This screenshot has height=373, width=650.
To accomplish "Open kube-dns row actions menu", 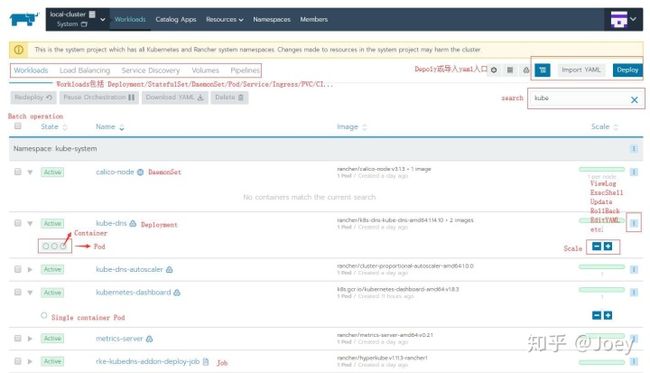I will click(633, 223).
